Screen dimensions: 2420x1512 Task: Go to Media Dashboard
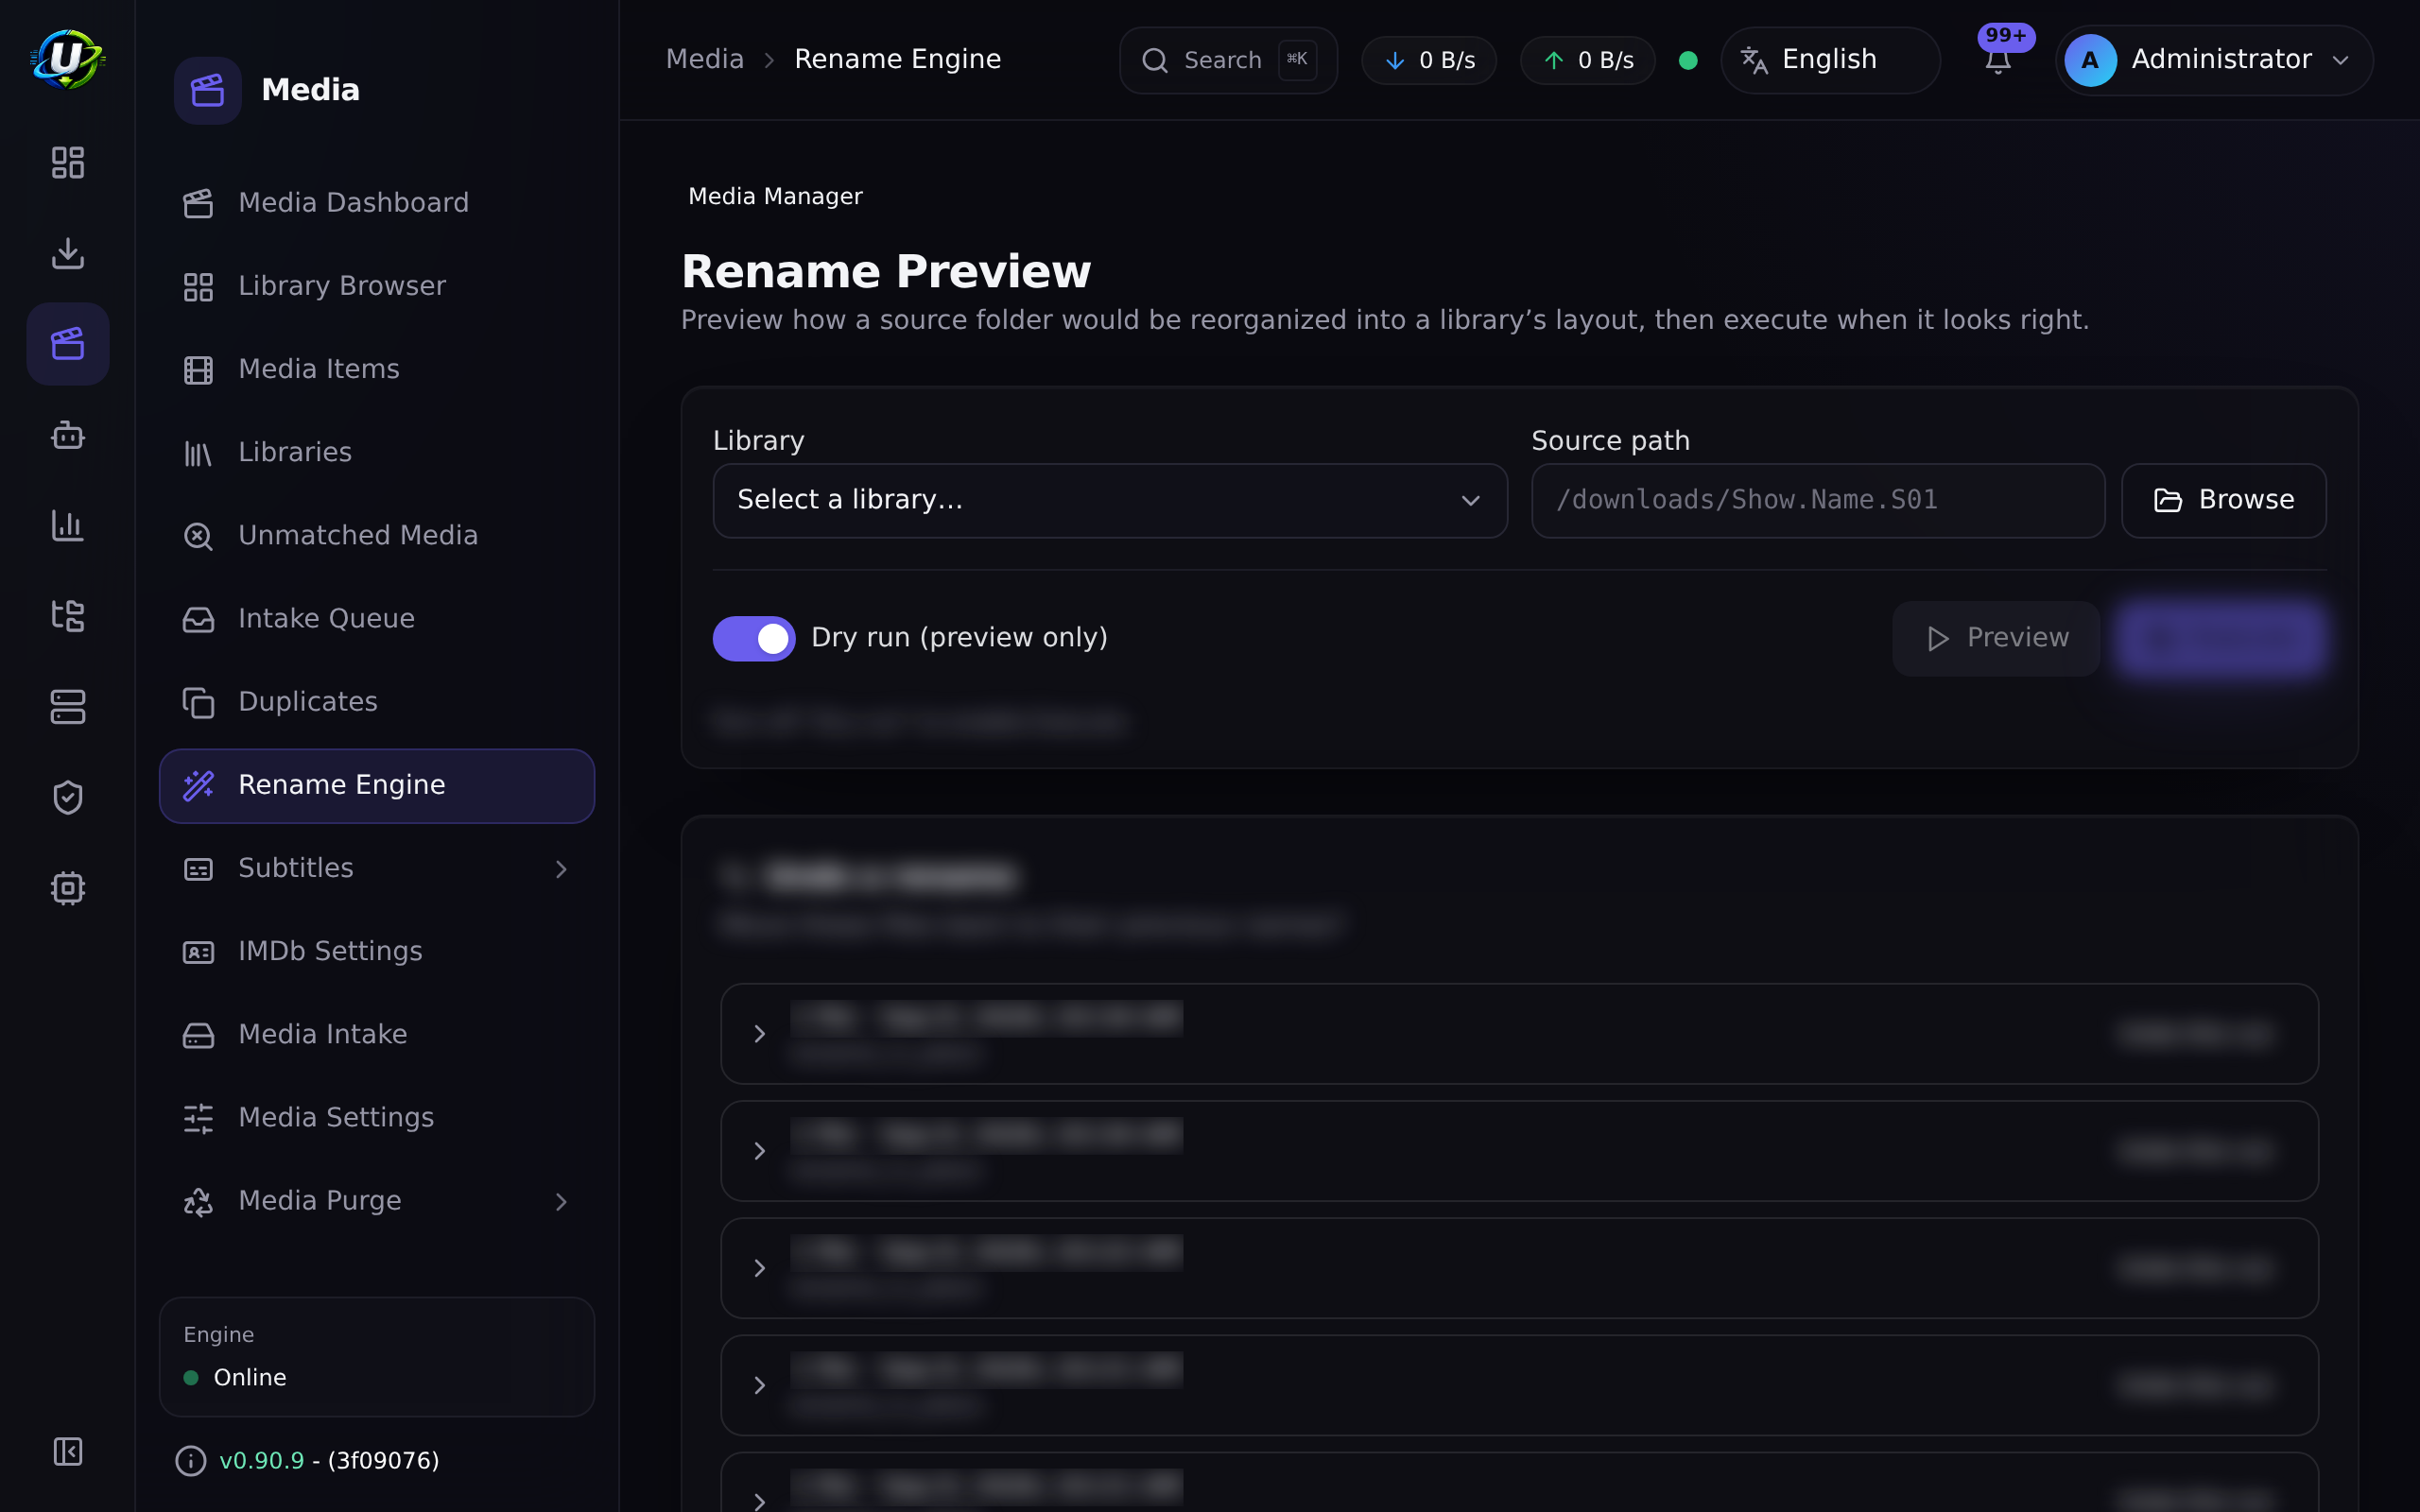click(x=377, y=203)
